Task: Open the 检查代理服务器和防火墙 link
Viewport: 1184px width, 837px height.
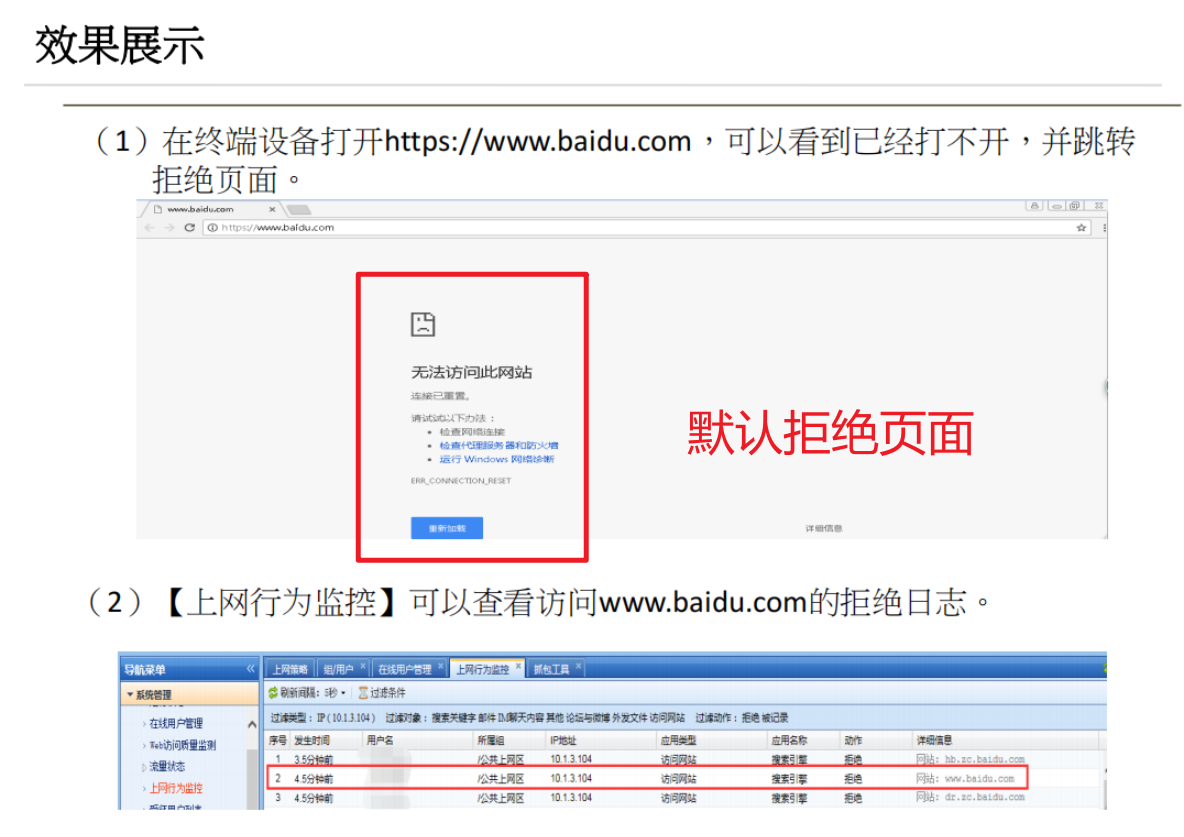Action: [498, 446]
